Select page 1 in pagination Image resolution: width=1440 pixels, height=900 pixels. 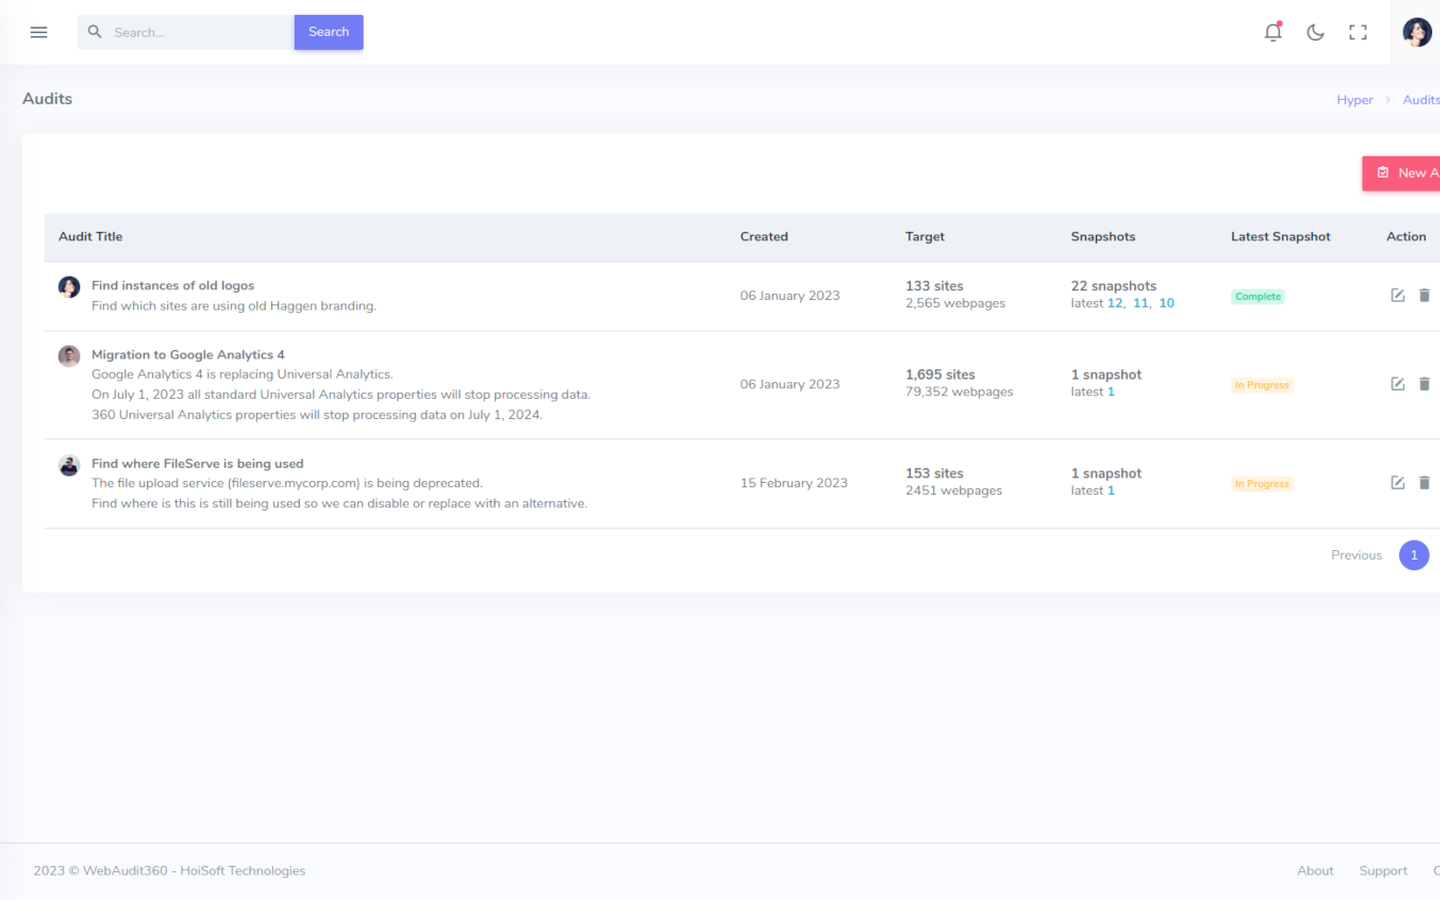tap(1414, 555)
